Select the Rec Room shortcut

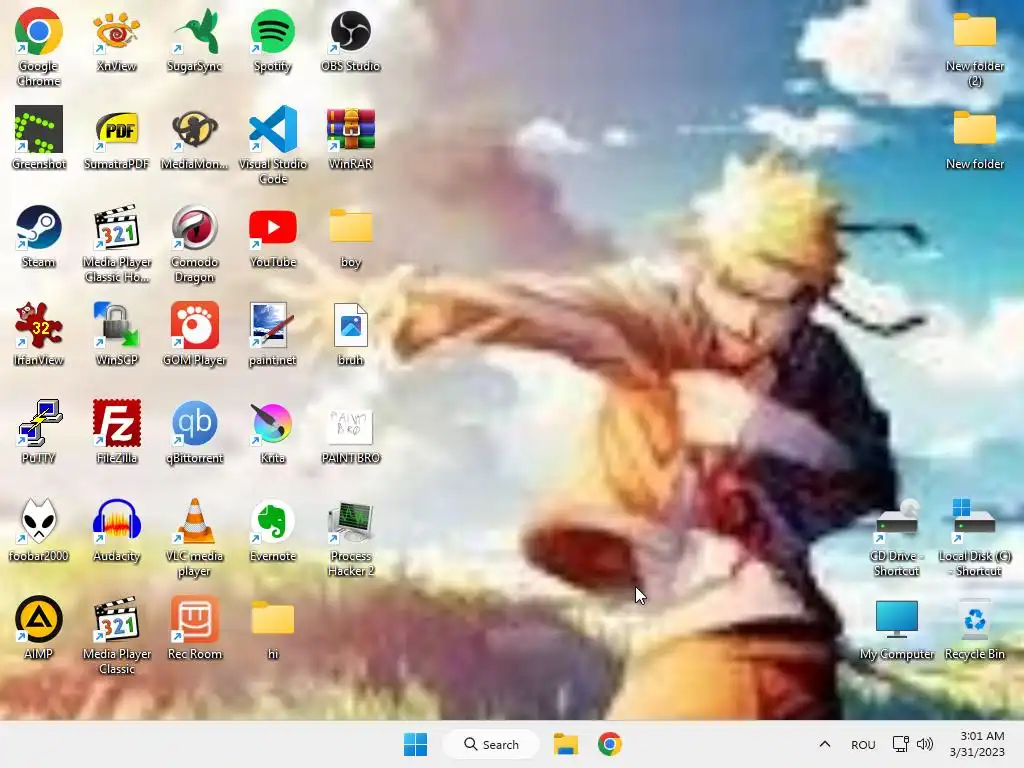tap(195, 619)
